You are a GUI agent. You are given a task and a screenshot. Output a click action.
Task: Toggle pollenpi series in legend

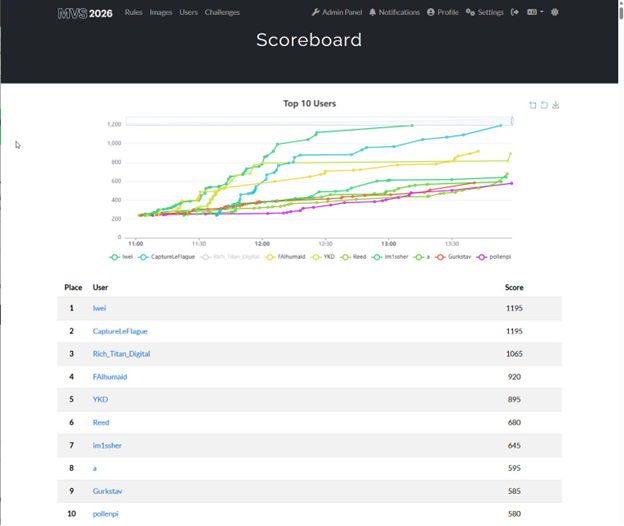click(493, 257)
